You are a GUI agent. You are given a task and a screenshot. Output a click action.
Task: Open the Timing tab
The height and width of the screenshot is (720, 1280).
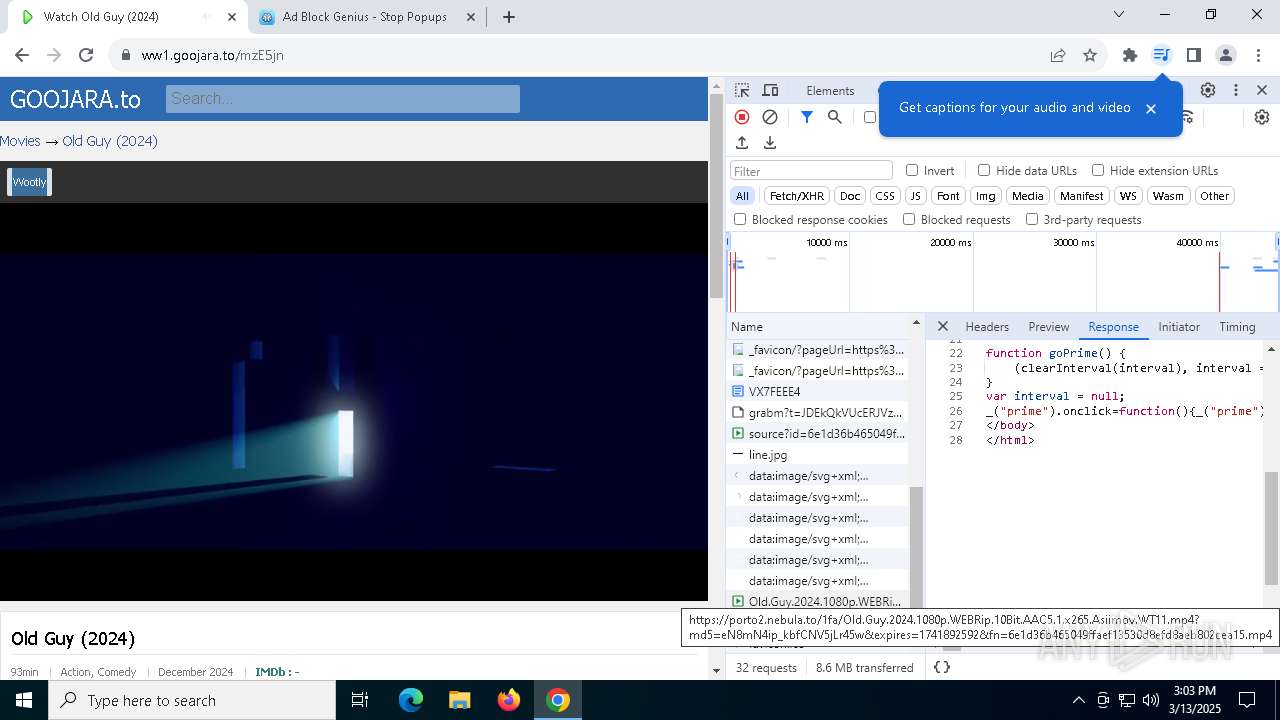point(1237,327)
